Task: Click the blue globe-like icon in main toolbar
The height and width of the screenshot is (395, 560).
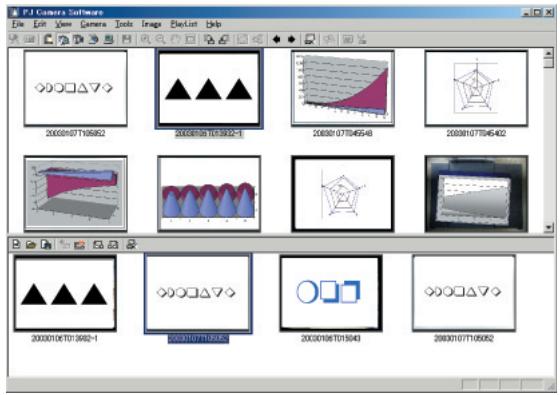Action: click(x=93, y=39)
